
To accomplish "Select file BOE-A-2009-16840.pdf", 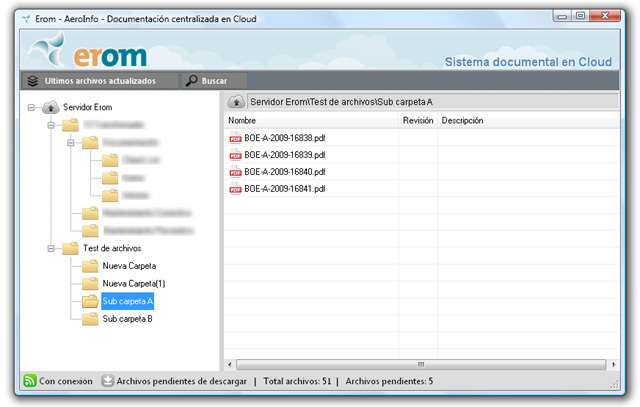I will [x=284, y=172].
